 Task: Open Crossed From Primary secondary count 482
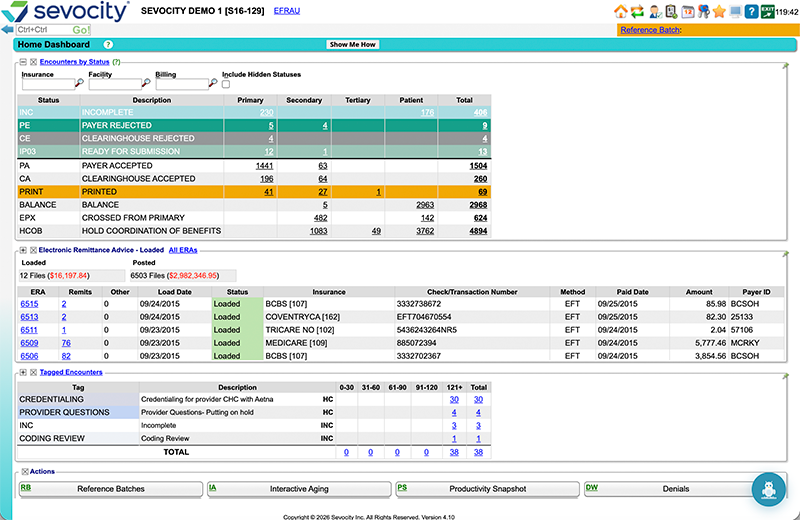click(320, 218)
